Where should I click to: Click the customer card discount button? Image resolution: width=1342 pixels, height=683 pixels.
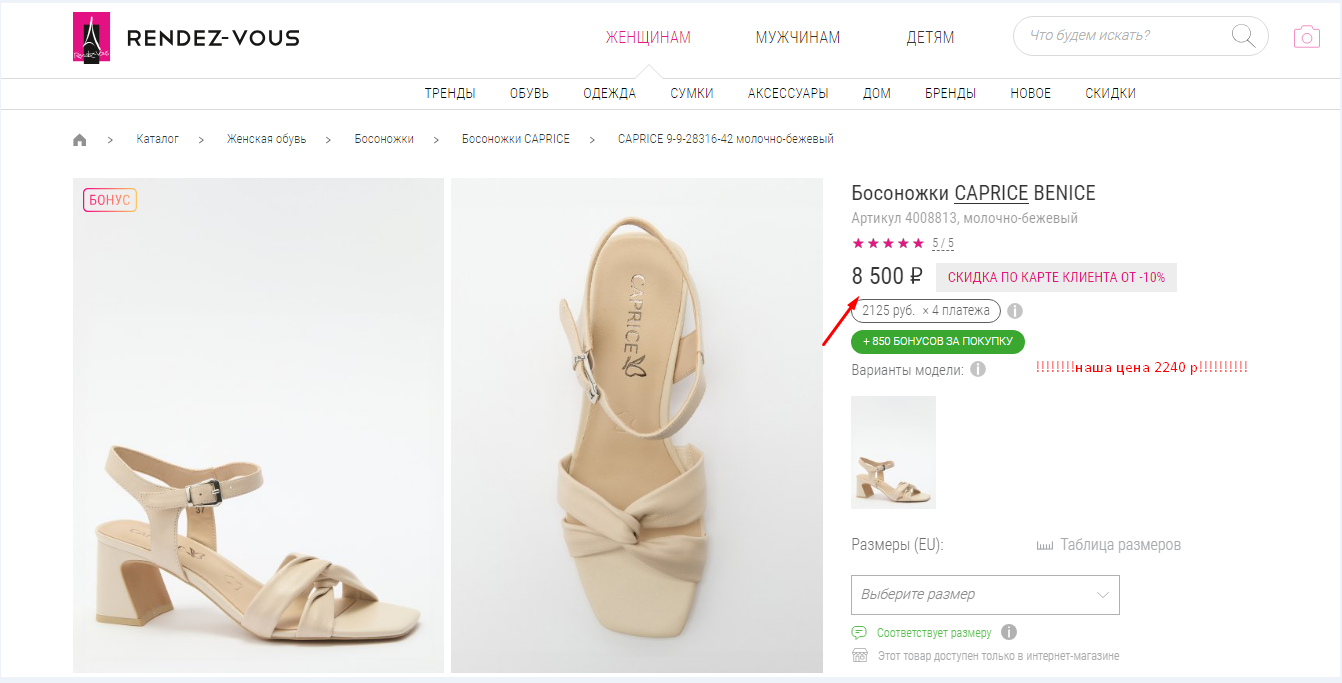[1056, 277]
